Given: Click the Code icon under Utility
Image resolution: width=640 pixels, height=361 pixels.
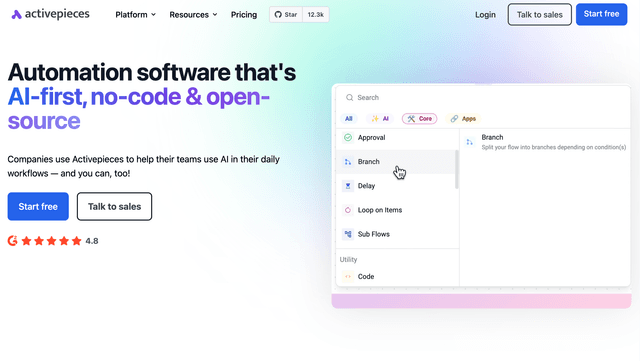Looking at the screenshot, I should [x=348, y=276].
